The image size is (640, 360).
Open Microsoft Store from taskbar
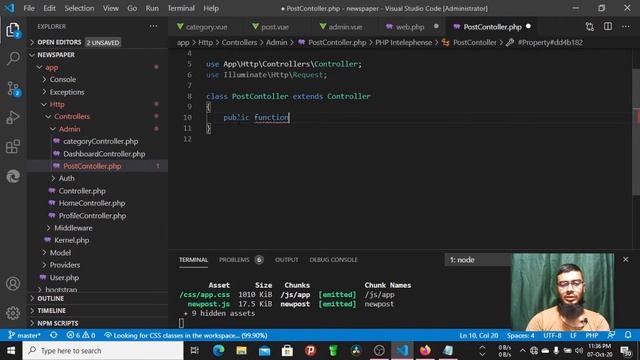point(287,351)
